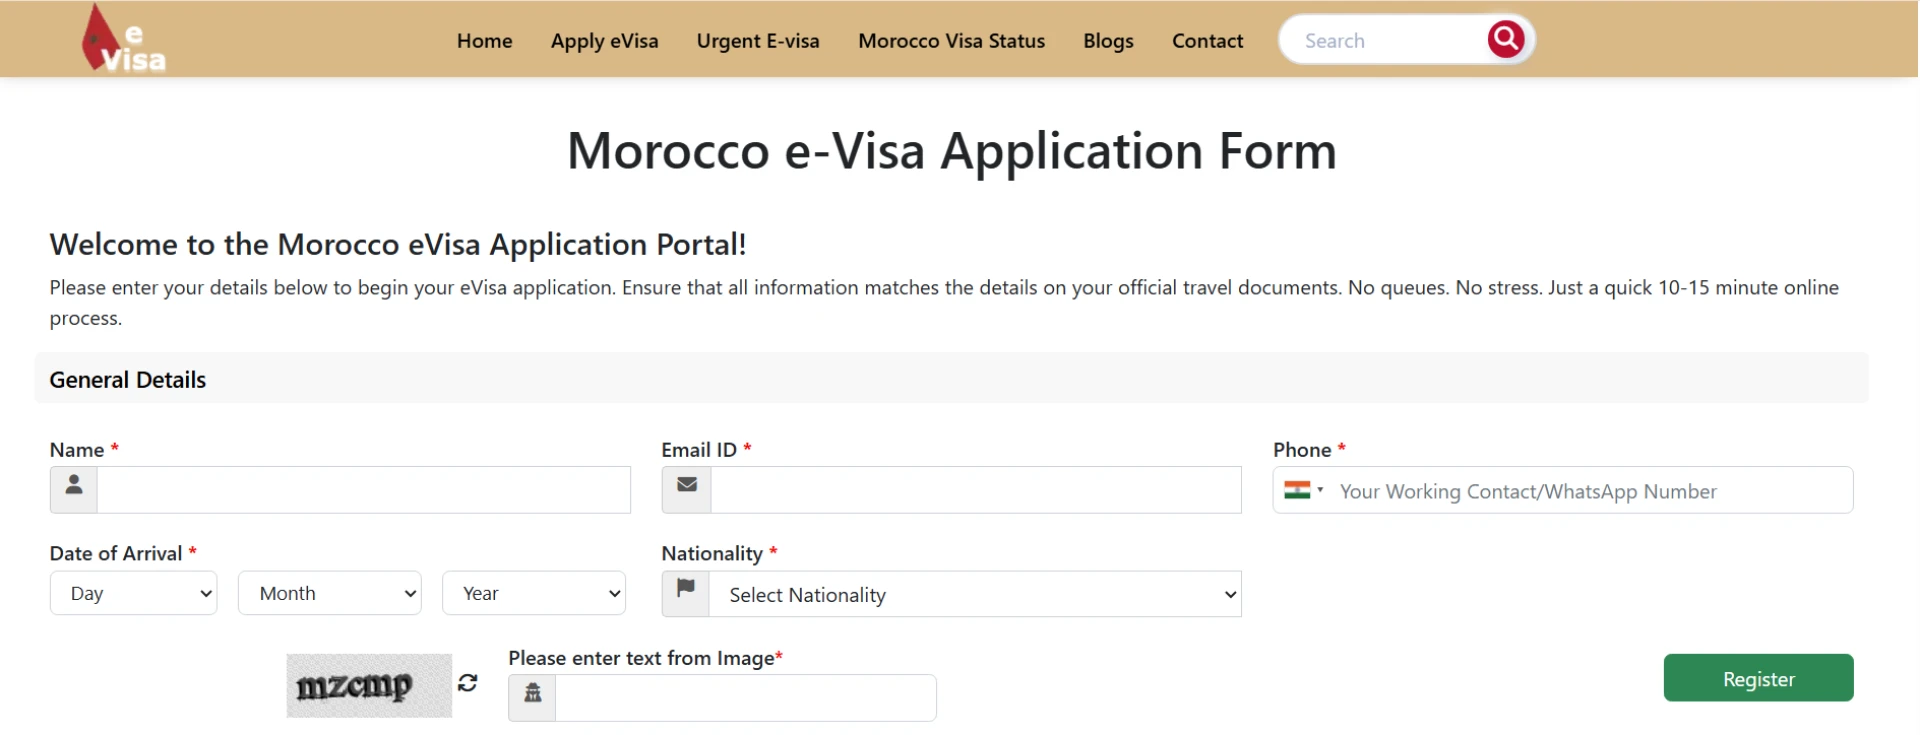The image size is (1920, 735).
Task: Click the building icon beside the captcha input
Action: [531, 693]
